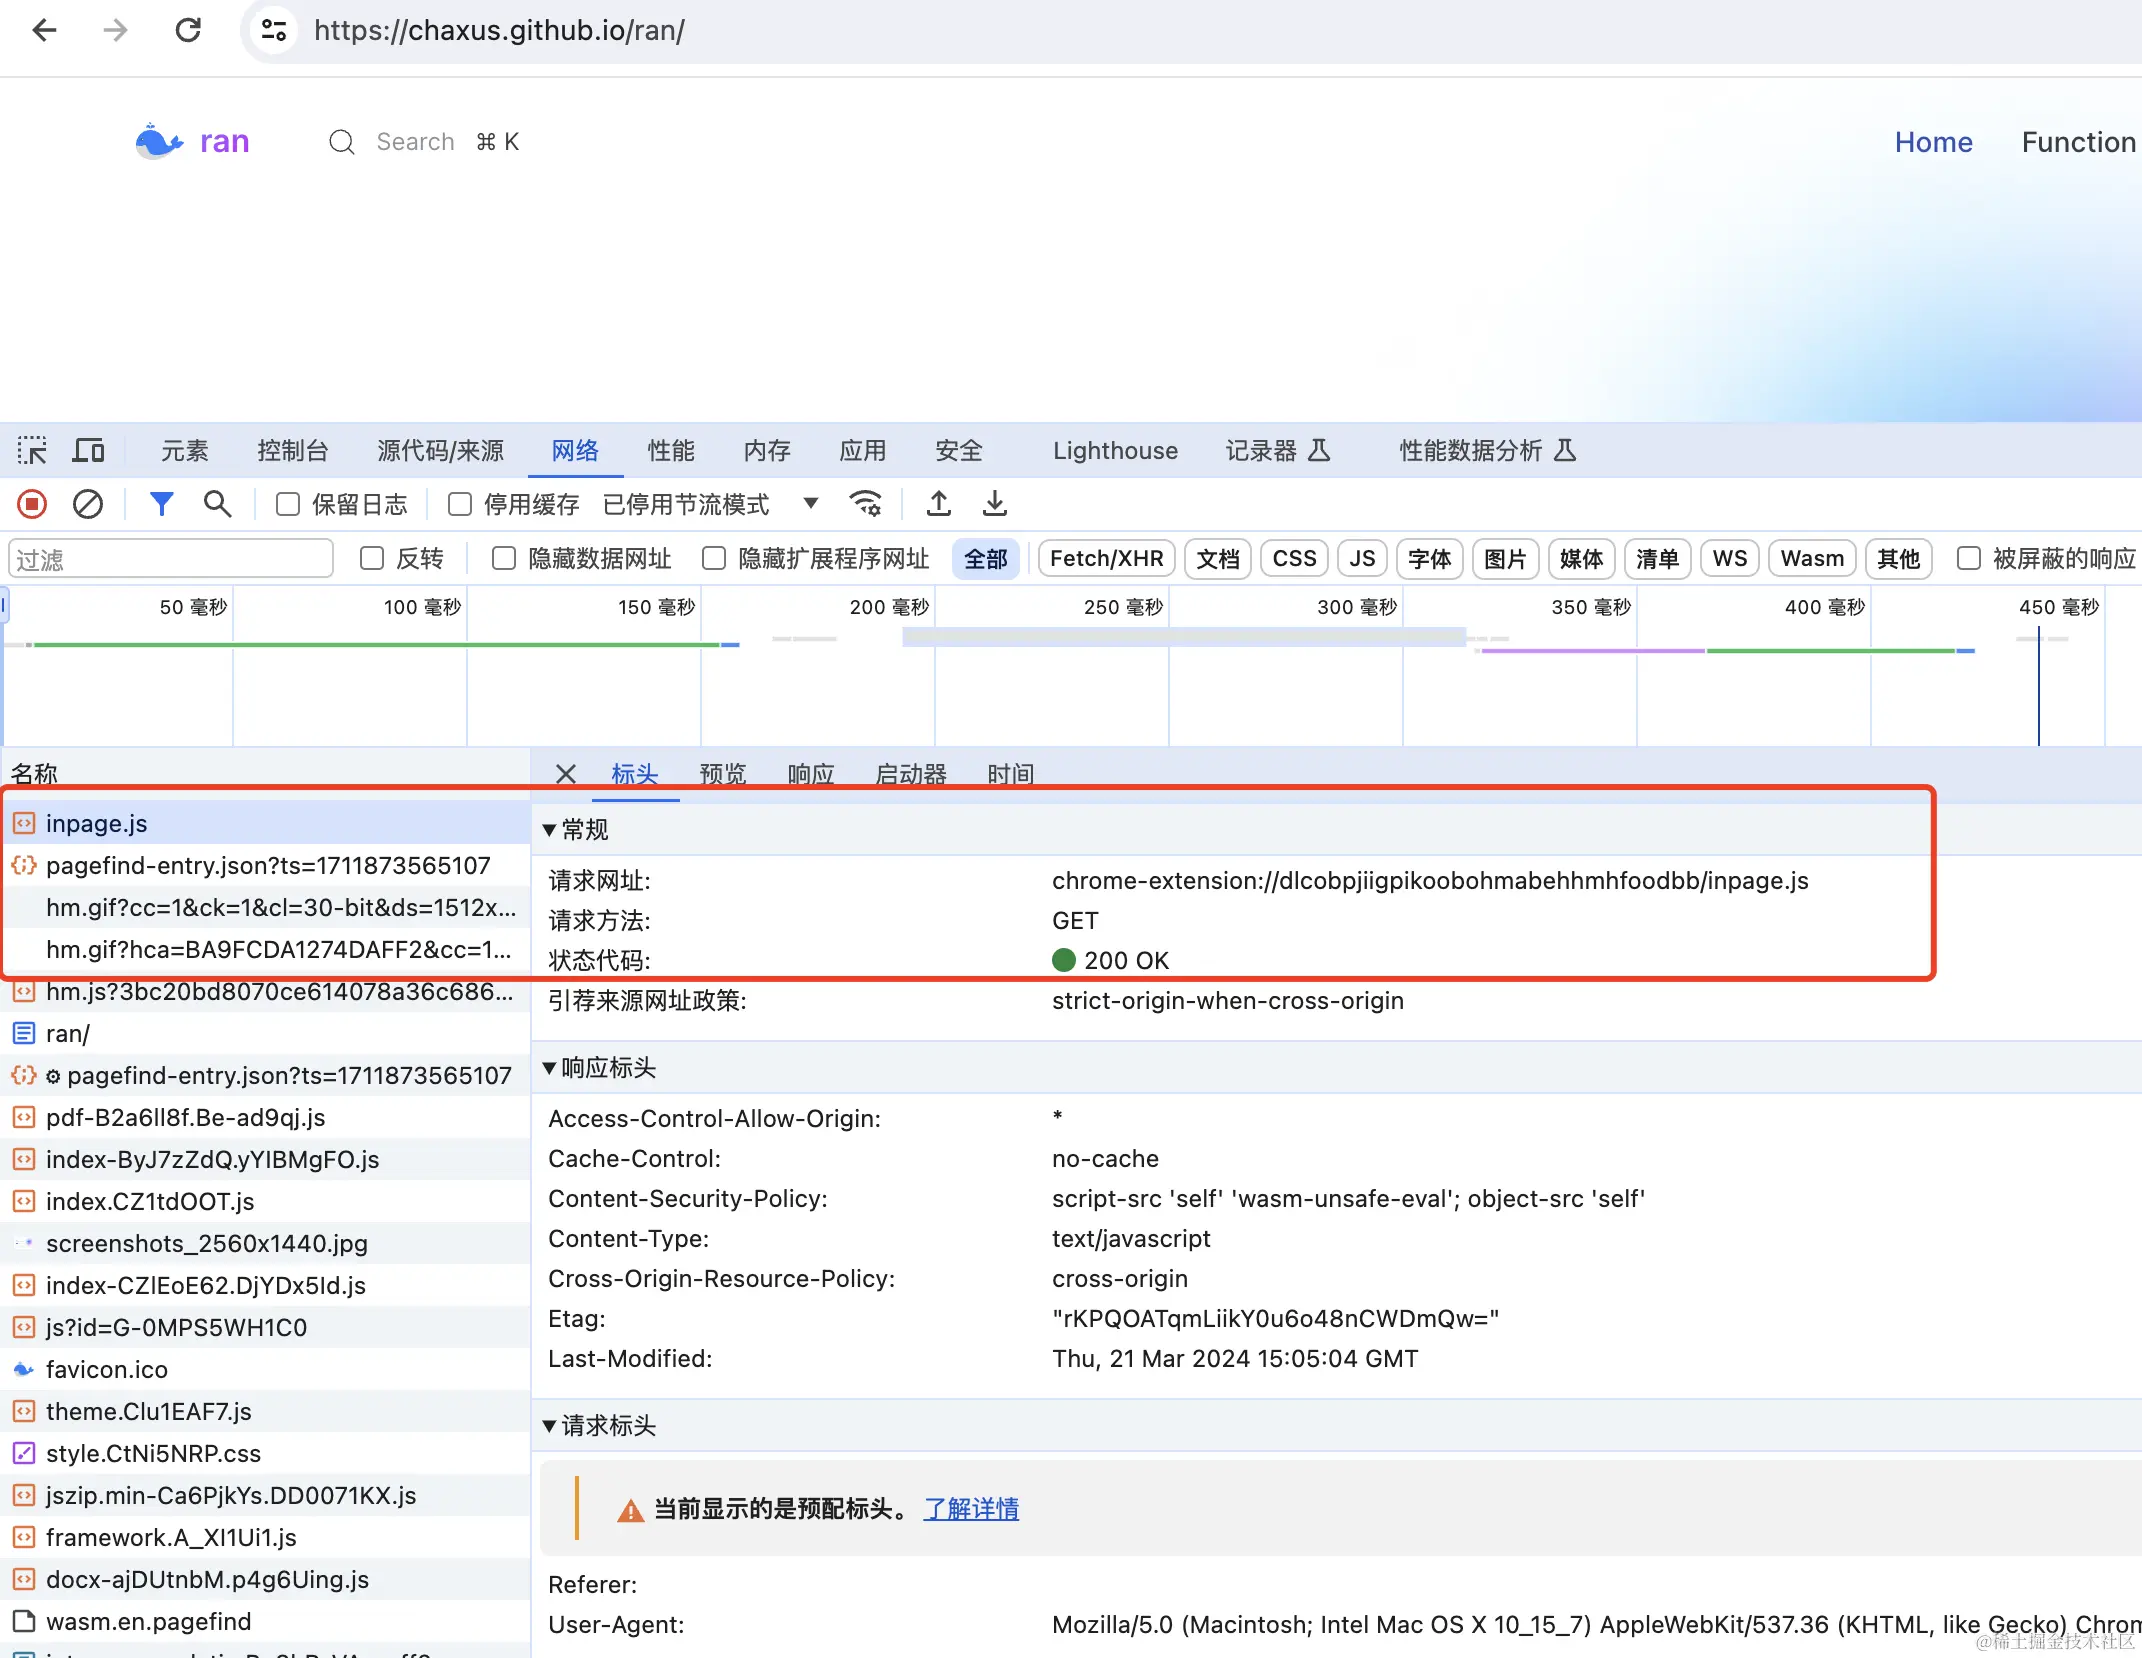Click the clear network log icon
This screenshot has width=2142, height=1658.
point(88,504)
